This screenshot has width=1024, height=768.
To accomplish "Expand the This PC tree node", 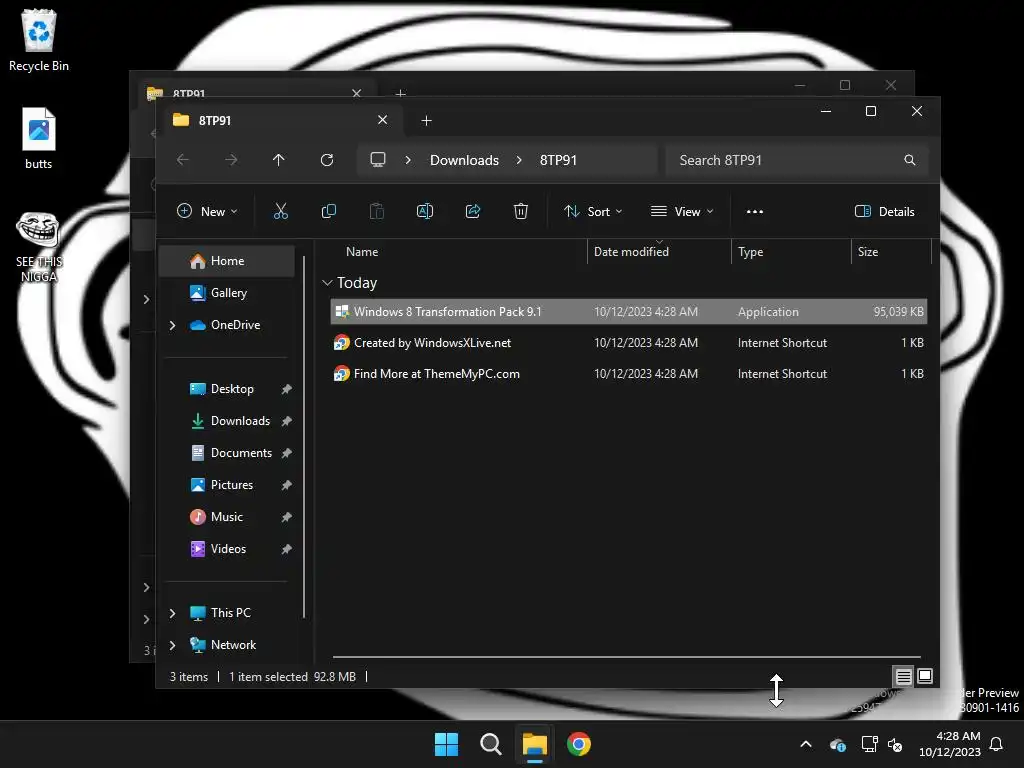I will (x=172, y=613).
